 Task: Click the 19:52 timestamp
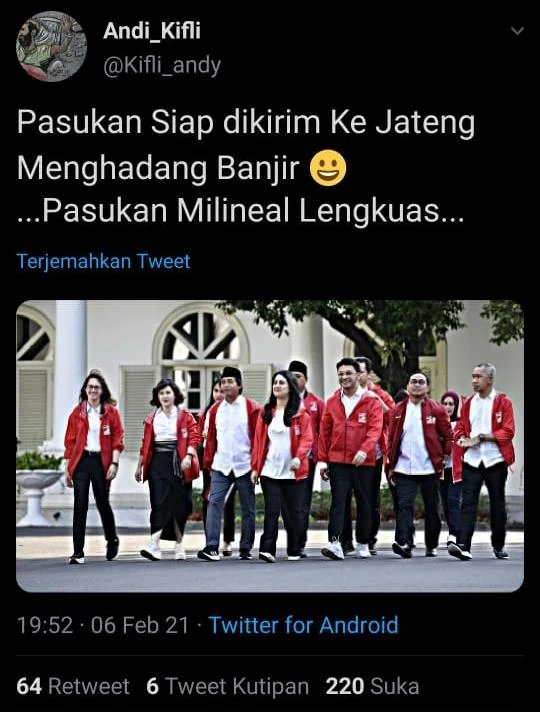tap(45, 625)
